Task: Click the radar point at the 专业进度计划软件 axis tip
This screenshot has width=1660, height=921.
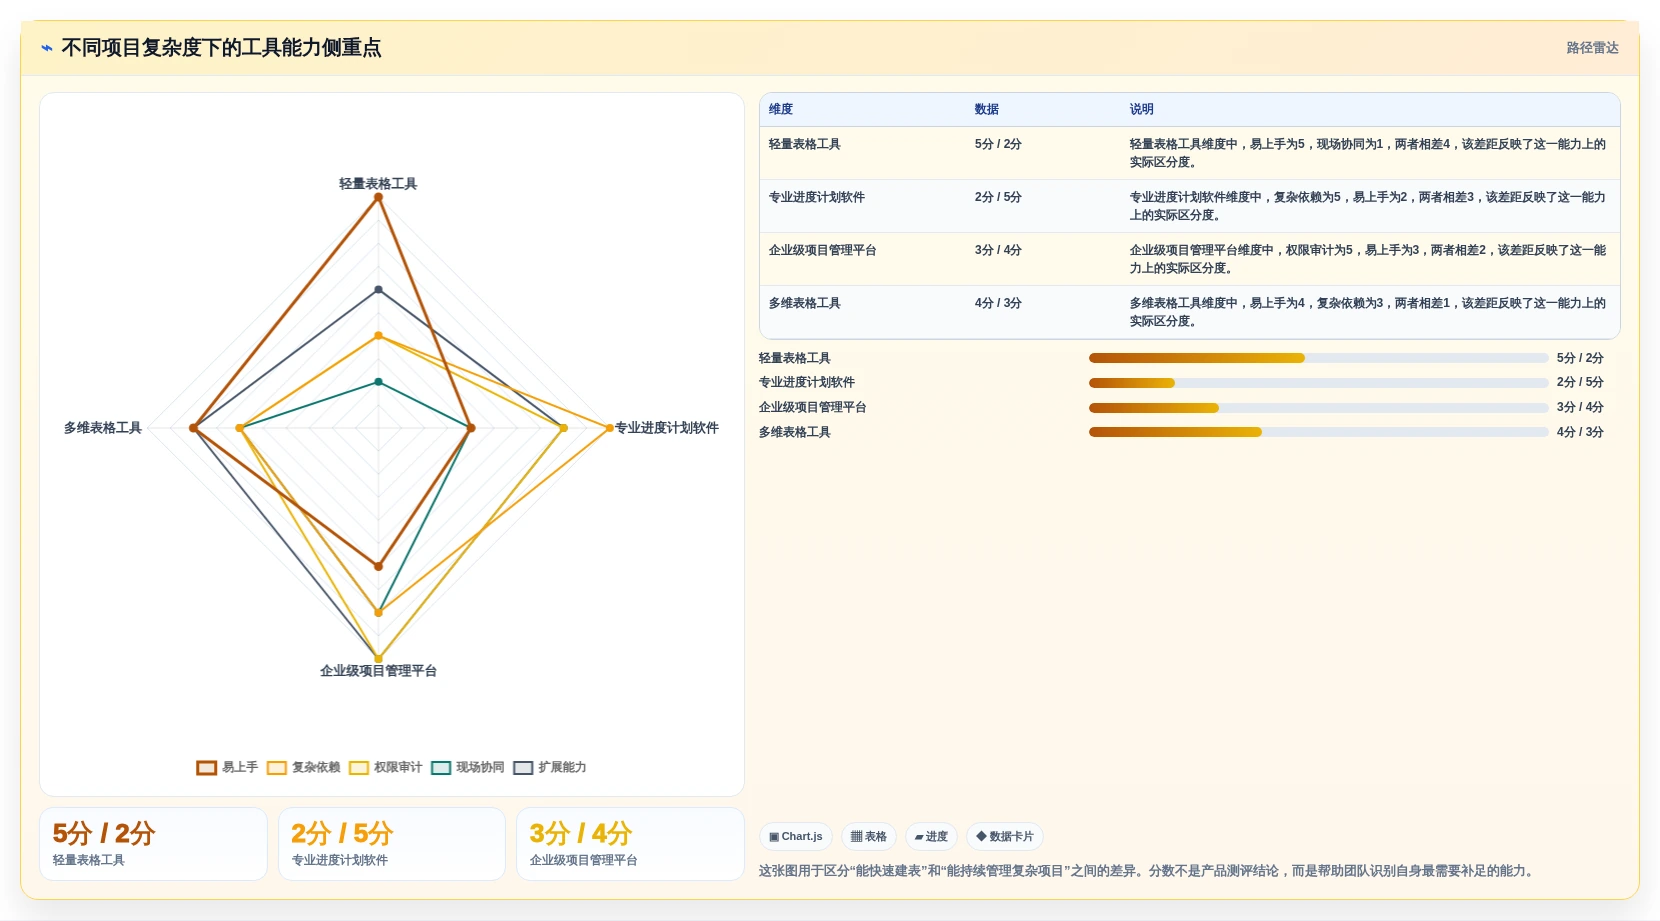Action: pos(609,428)
